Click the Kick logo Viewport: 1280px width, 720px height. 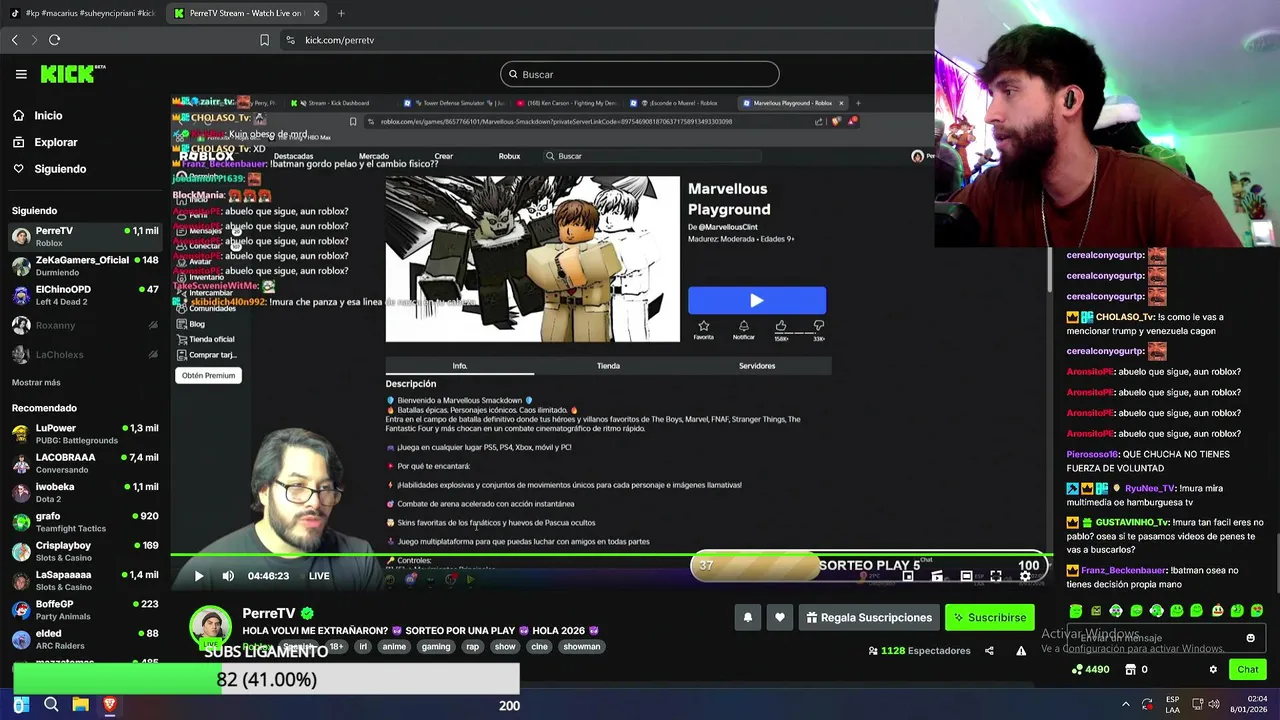point(73,74)
